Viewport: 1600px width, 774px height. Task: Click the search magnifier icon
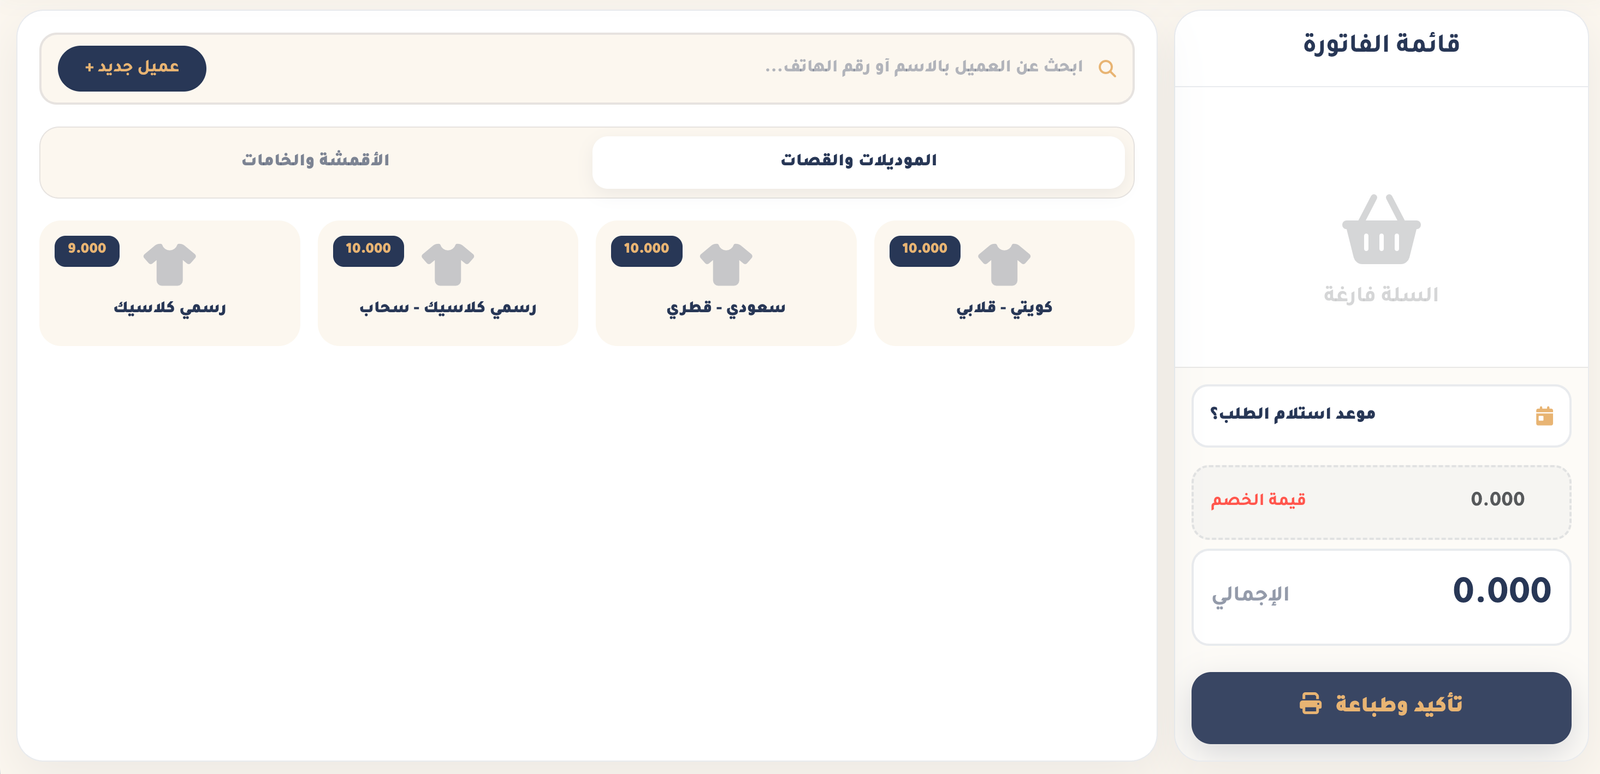coord(1107,69)
